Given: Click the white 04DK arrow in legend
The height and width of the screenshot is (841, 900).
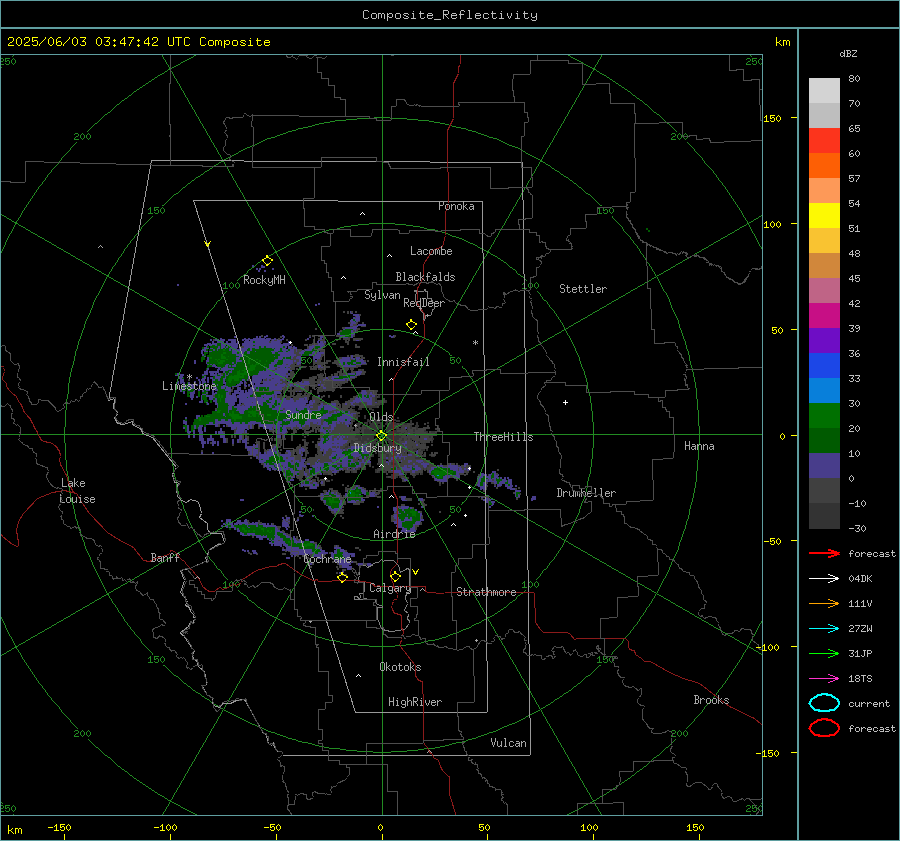Looking at the screenshot, I should [824, 578].
